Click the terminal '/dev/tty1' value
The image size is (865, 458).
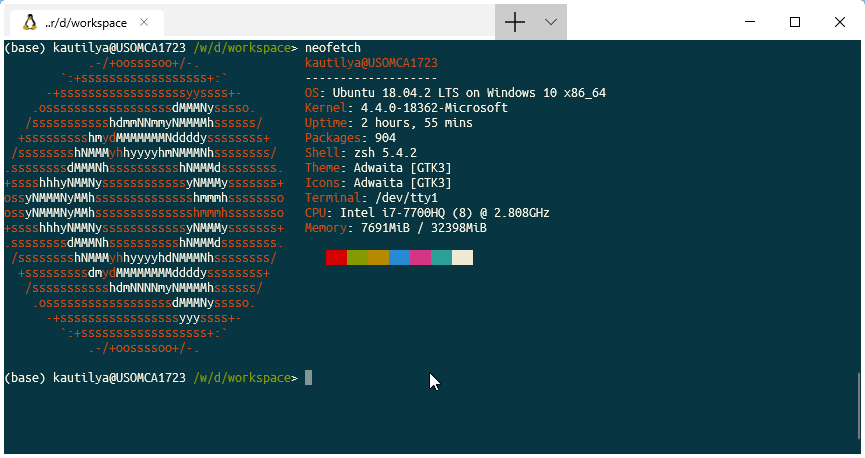[x=406, y=198]
